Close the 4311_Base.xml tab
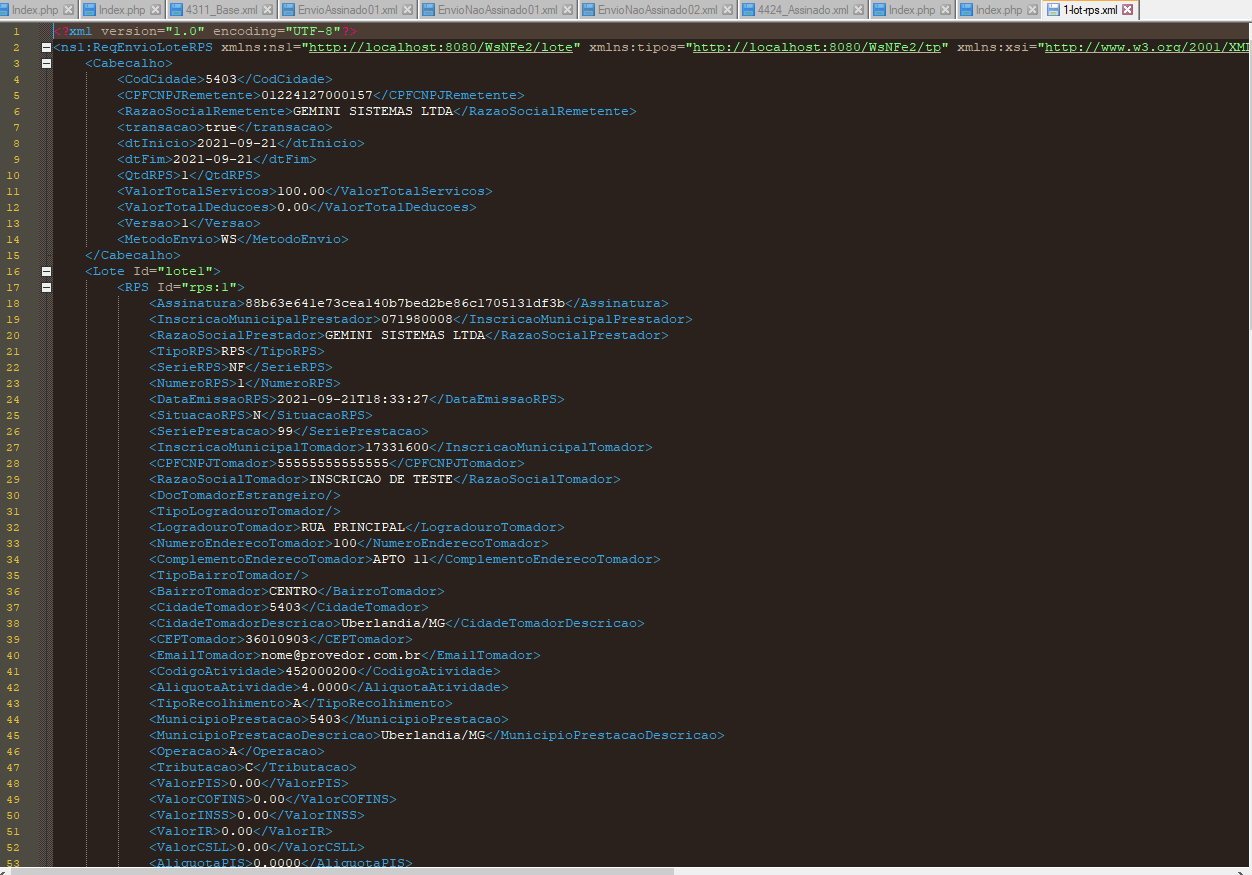1252x875 pixels. point(267,10)
